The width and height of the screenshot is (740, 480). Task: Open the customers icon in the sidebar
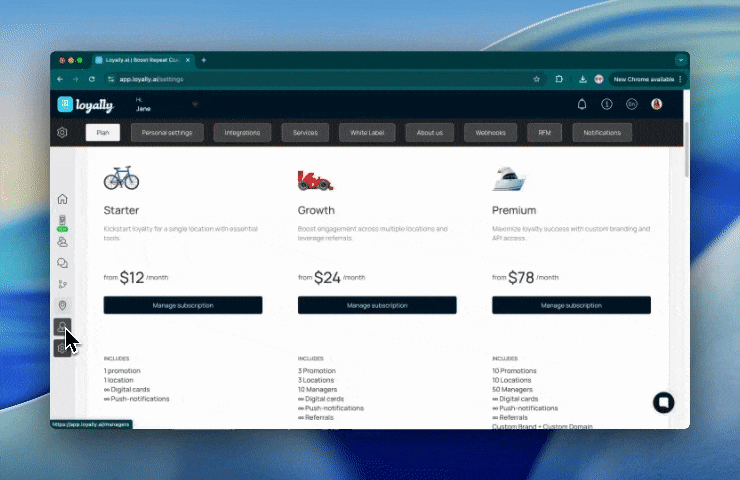point(62,242)
